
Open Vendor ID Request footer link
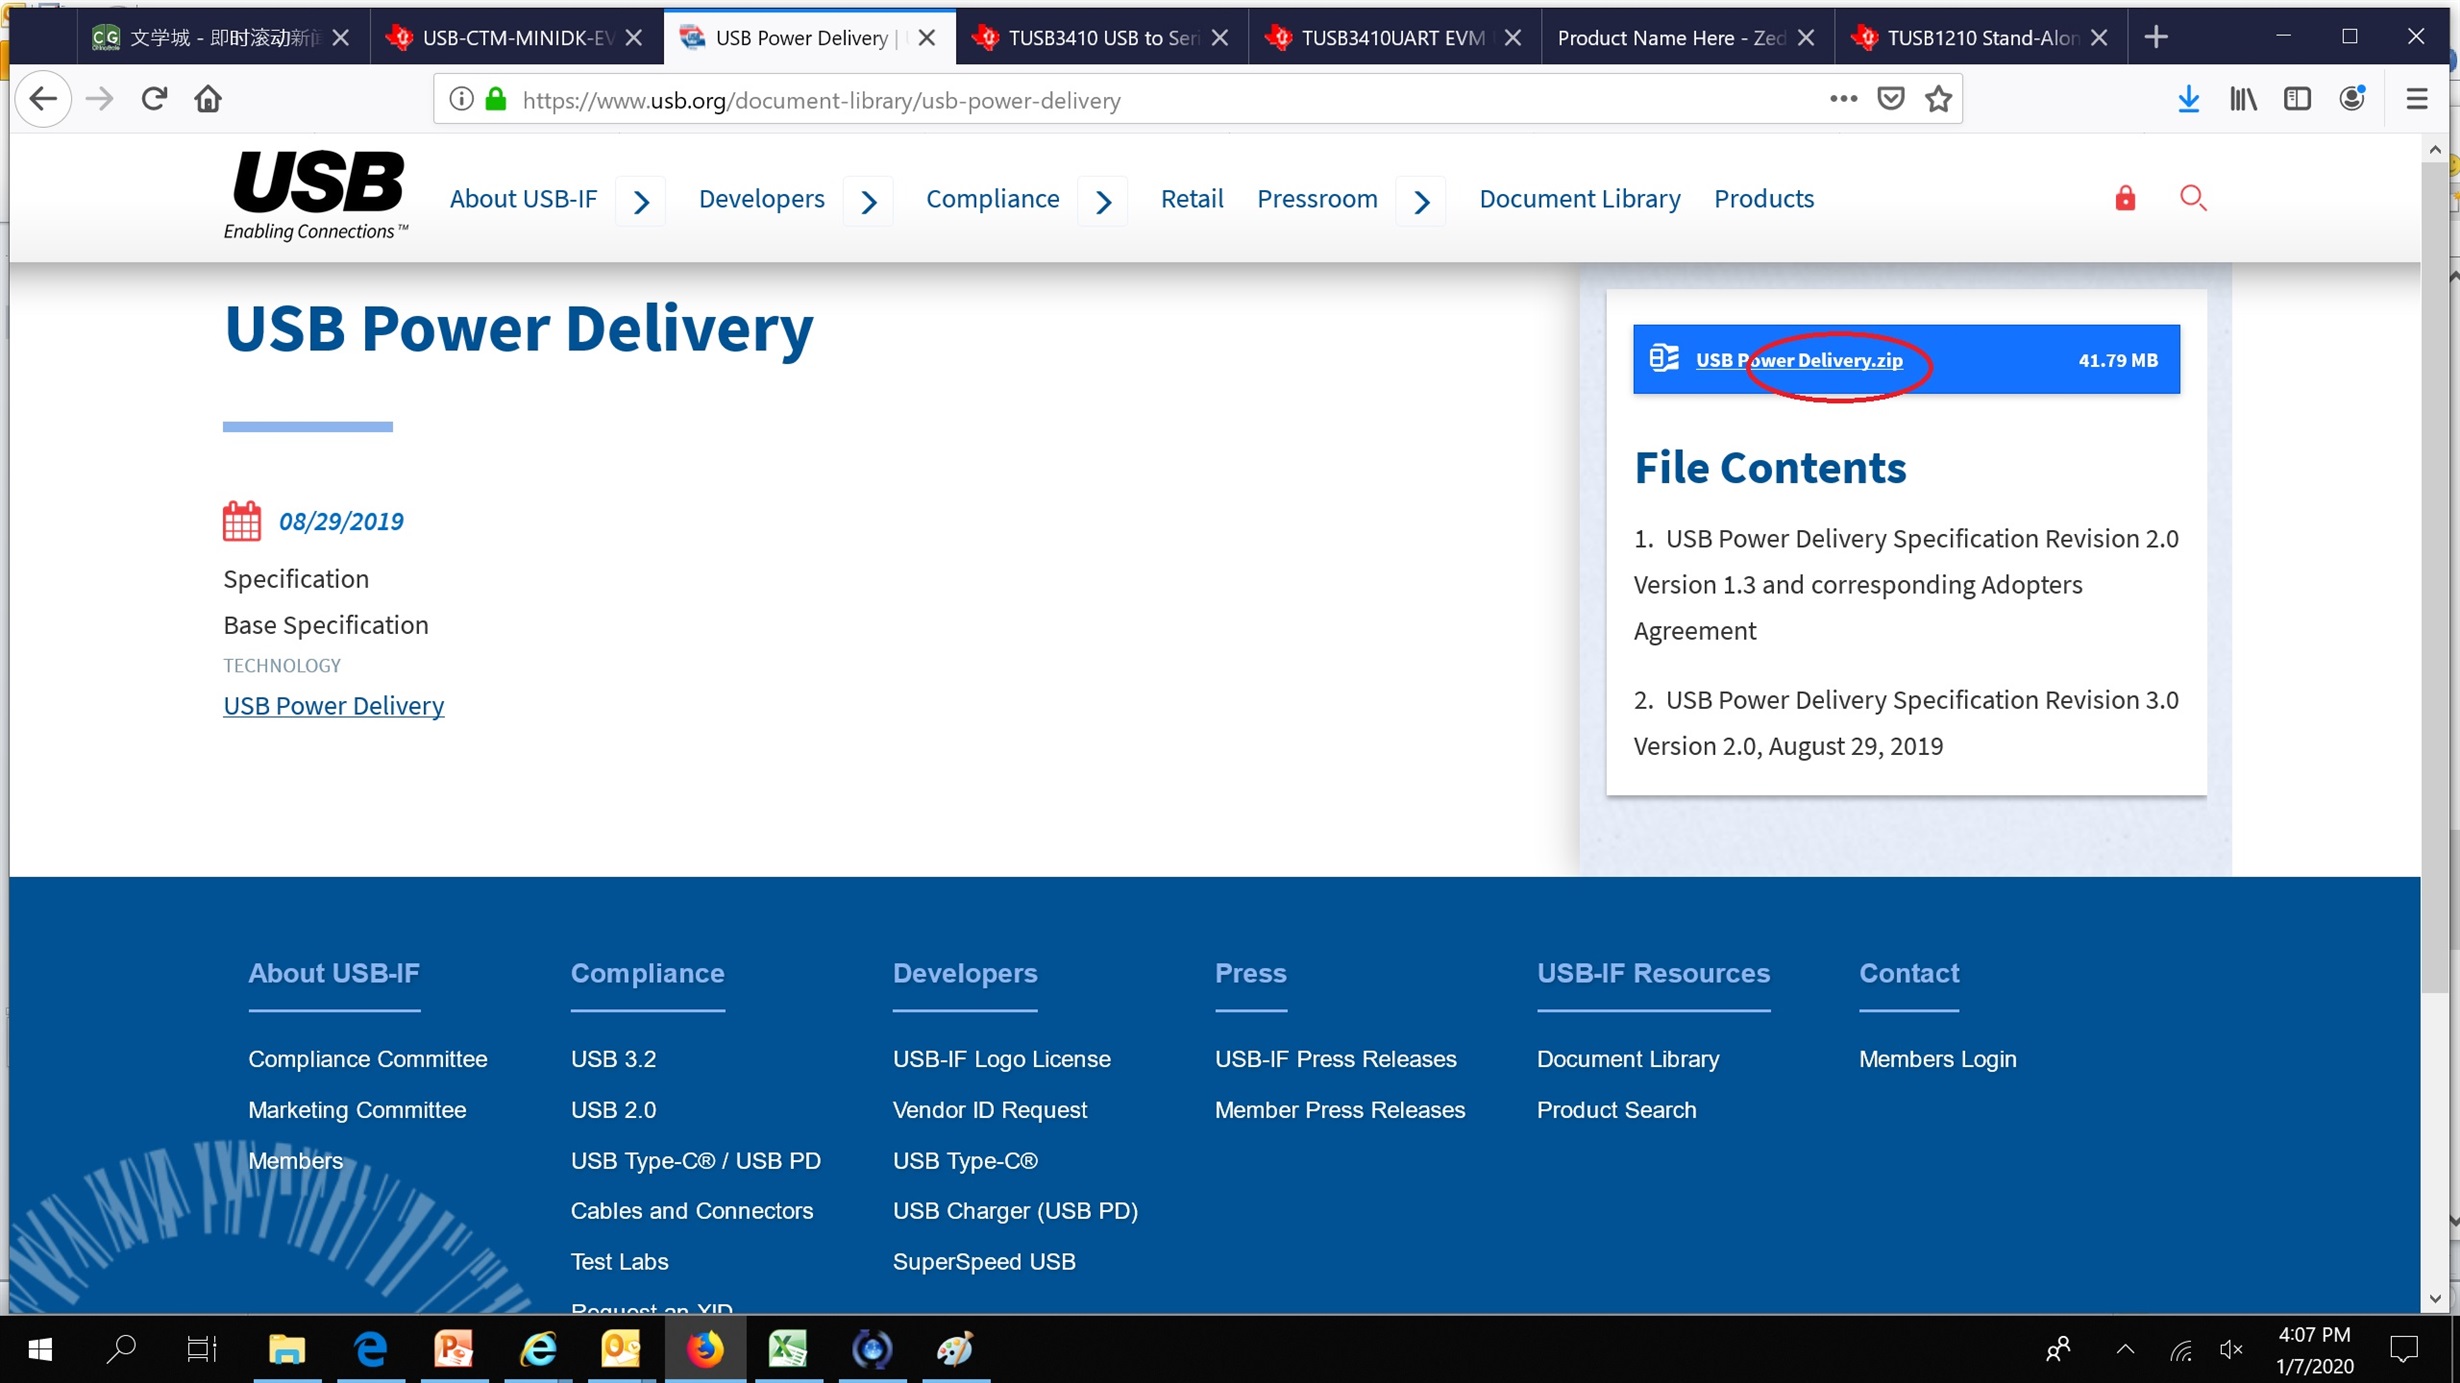[989, 1109]
